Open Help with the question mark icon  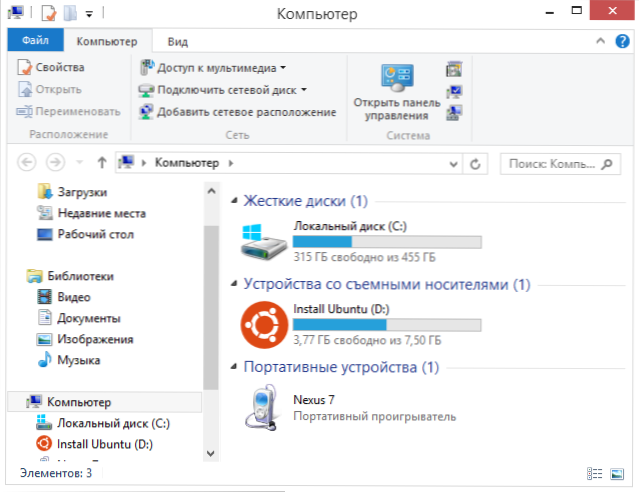coord(622,41)
